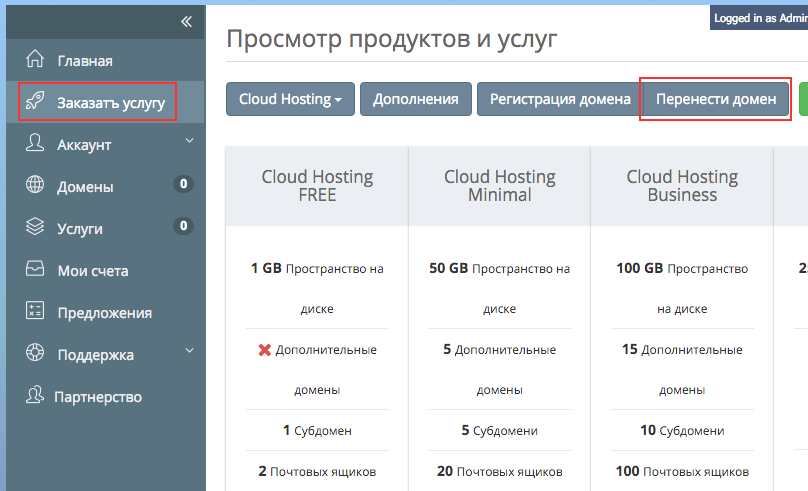Go to Партнерство in sidebar
Viewport: 808px width, 491px height.
point(99,396)
